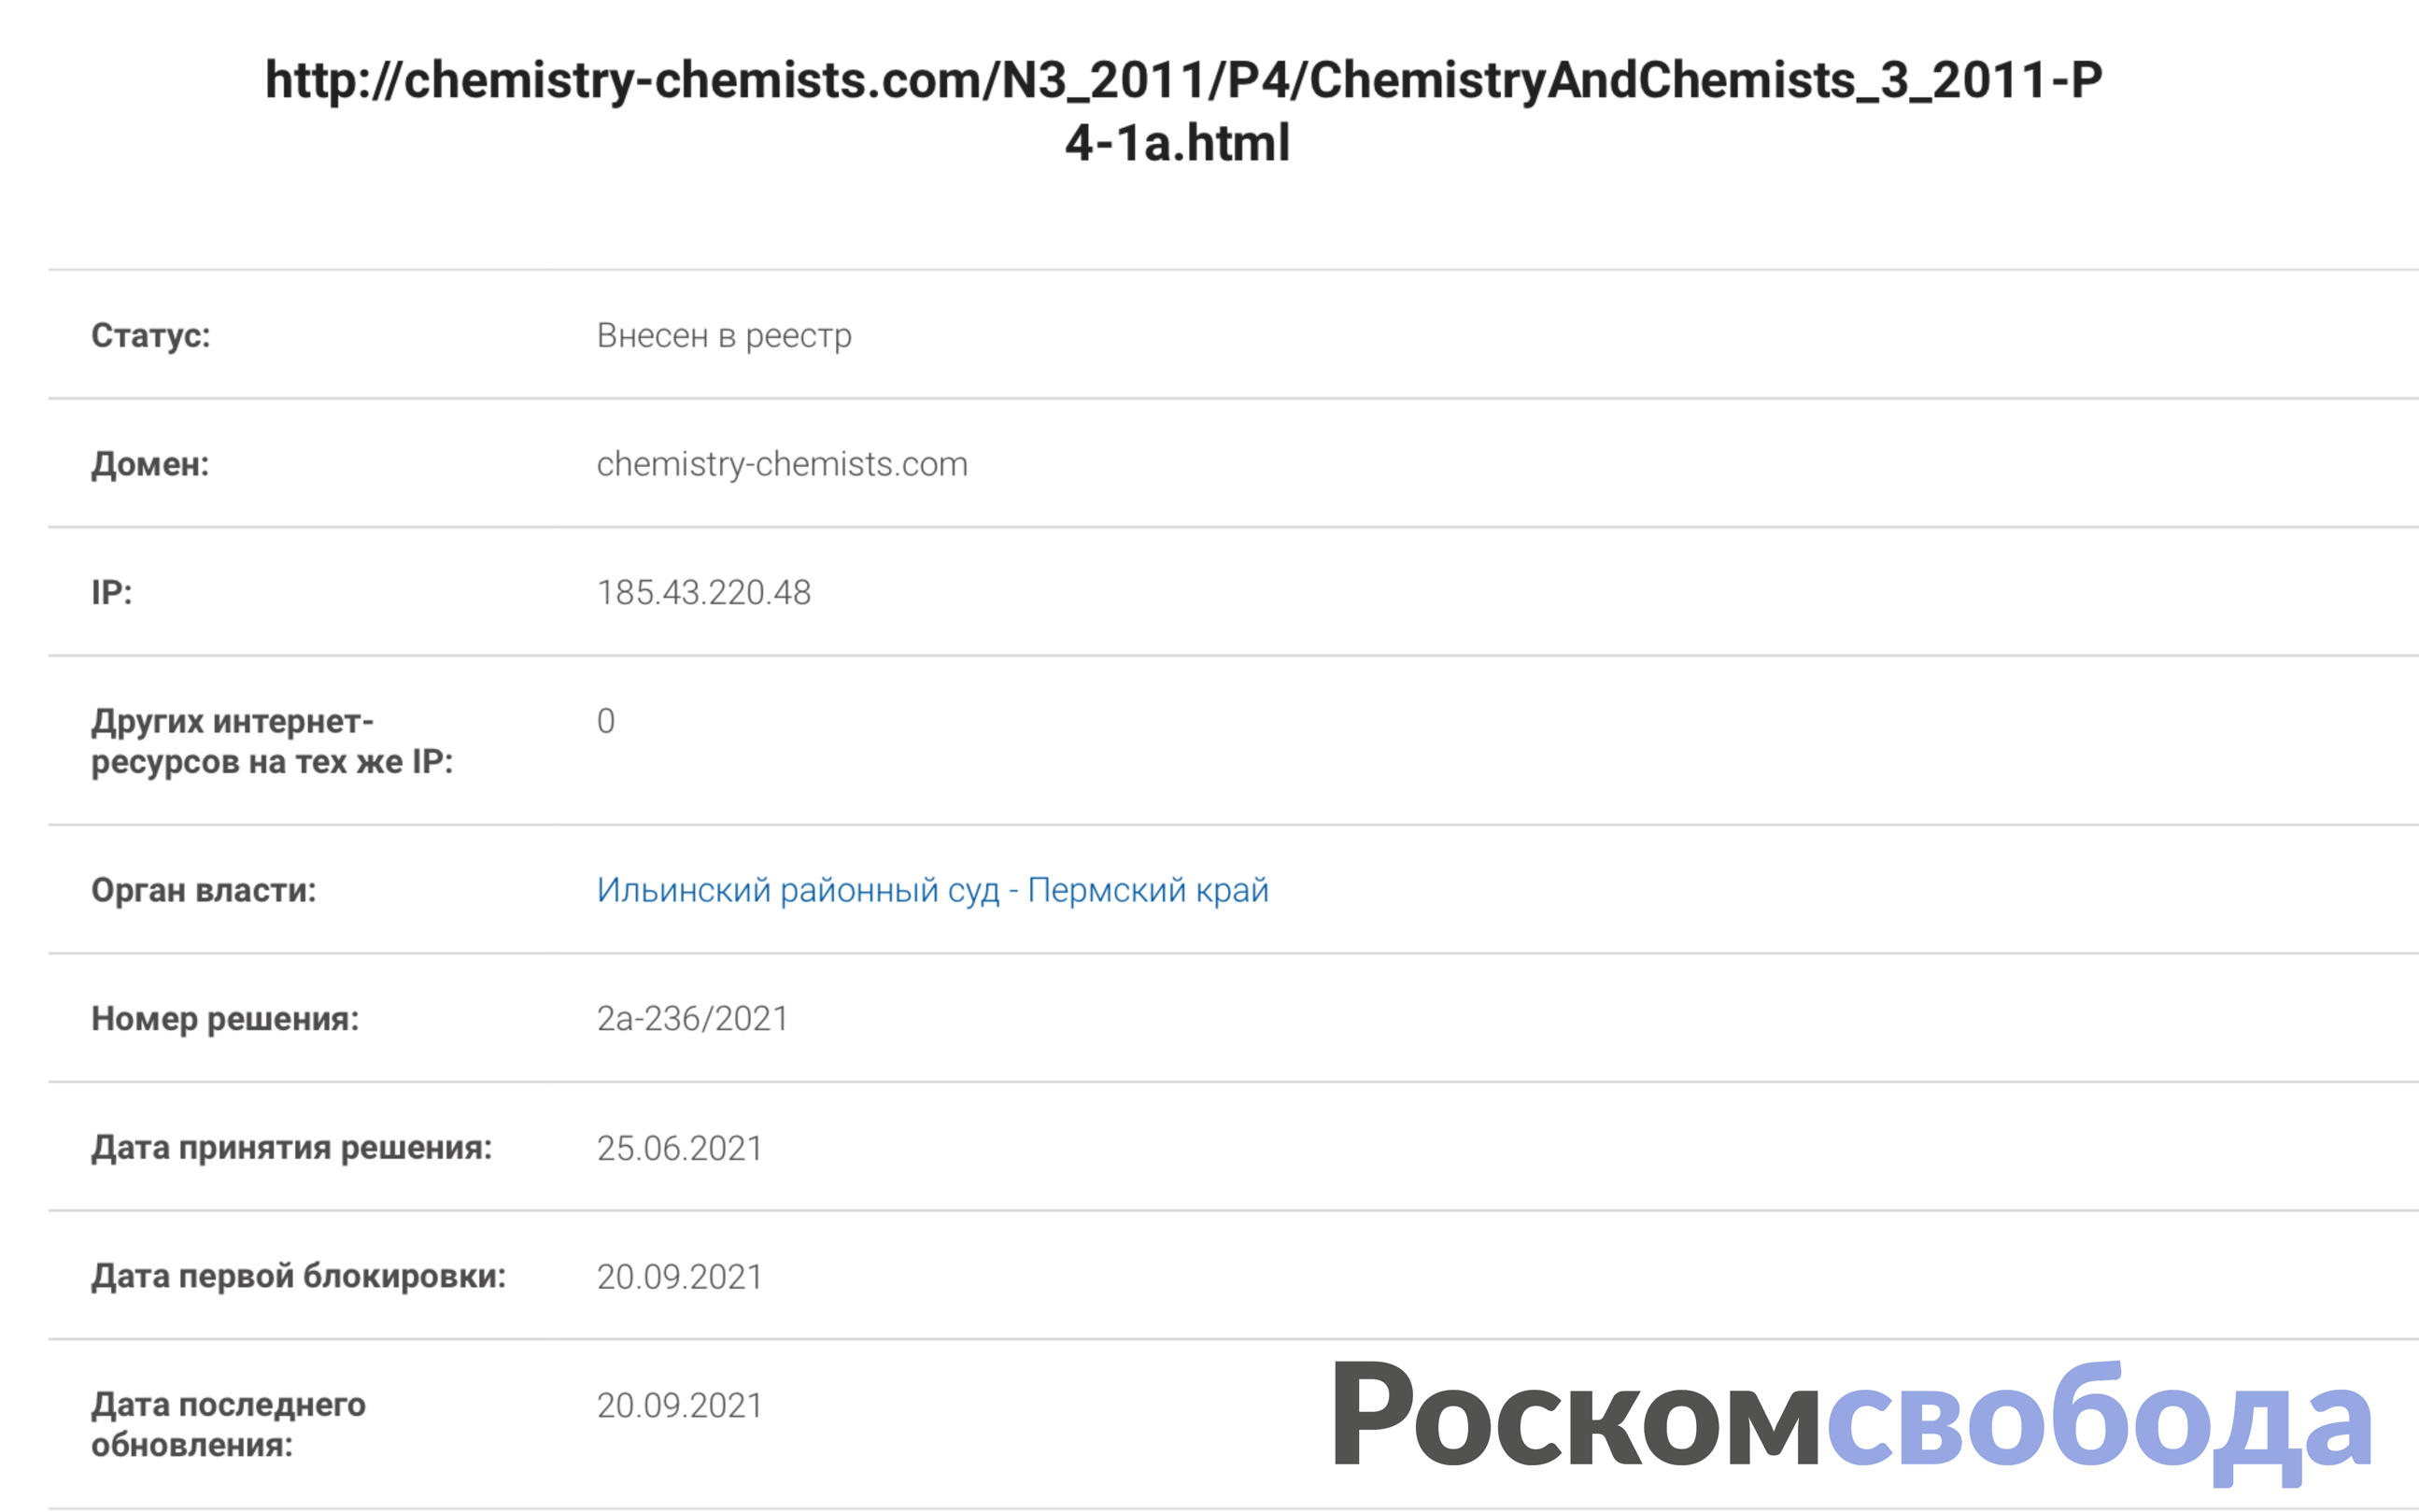Click the first blocking date value 20.09.2021
2419x1512 pixels.
pos(680,1277)
